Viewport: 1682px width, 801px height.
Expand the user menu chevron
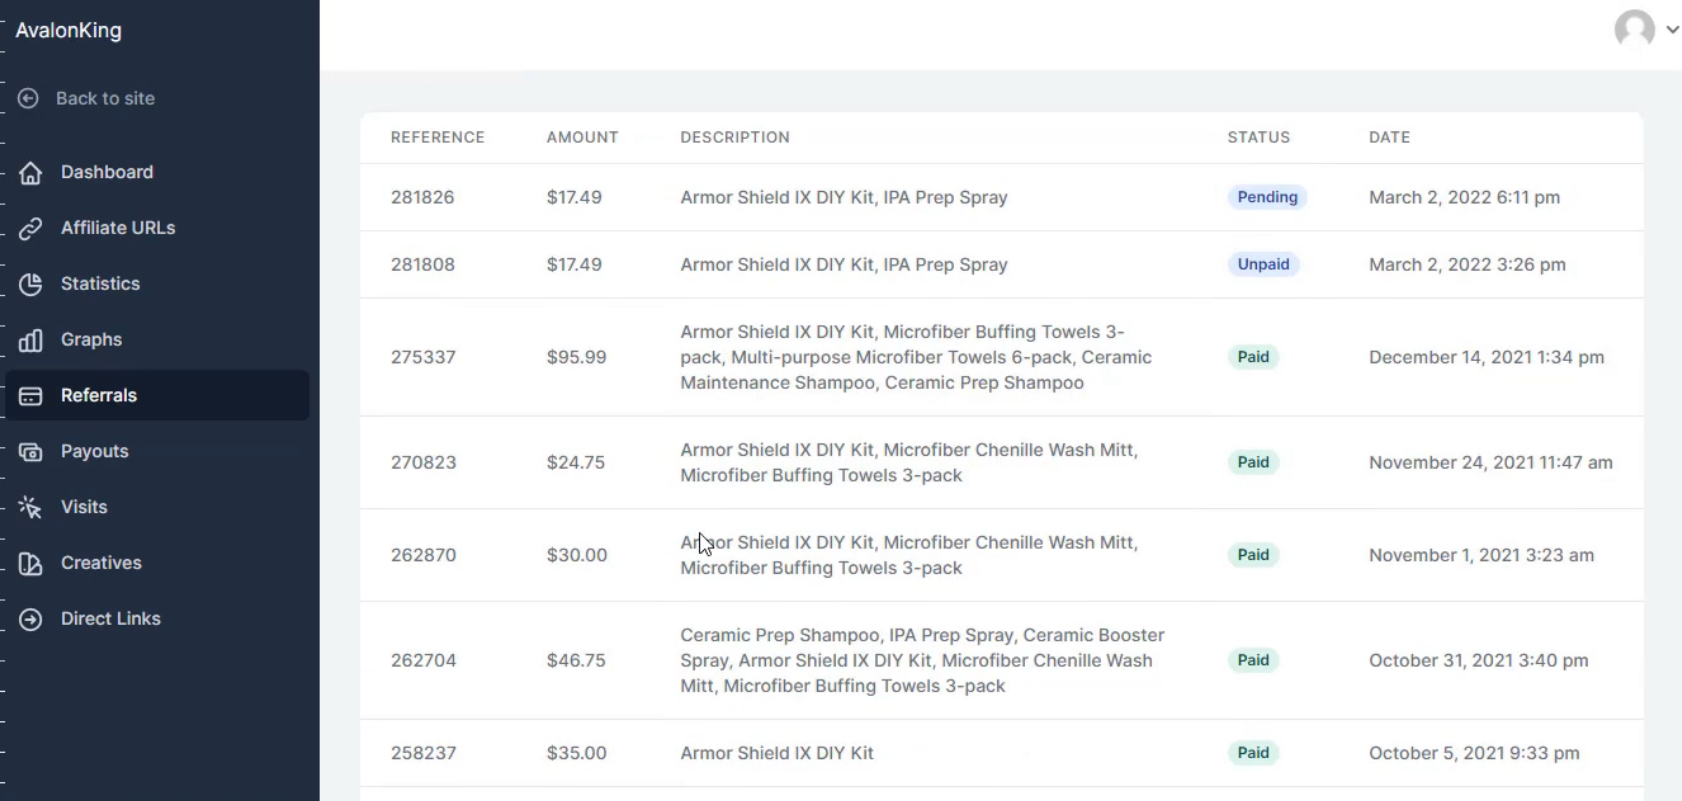click(1672, 30)
